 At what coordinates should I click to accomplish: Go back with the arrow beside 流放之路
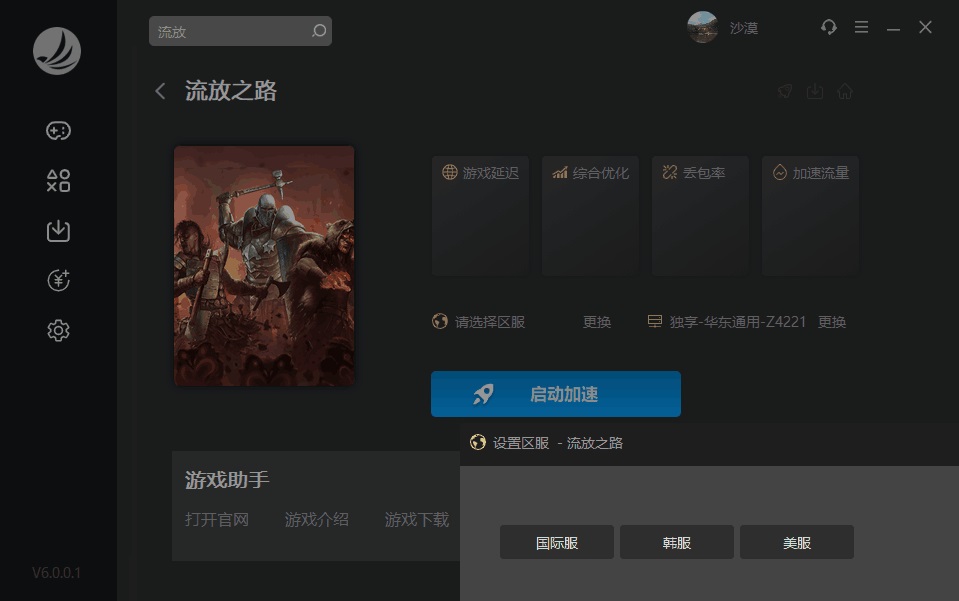pos(160,91)
